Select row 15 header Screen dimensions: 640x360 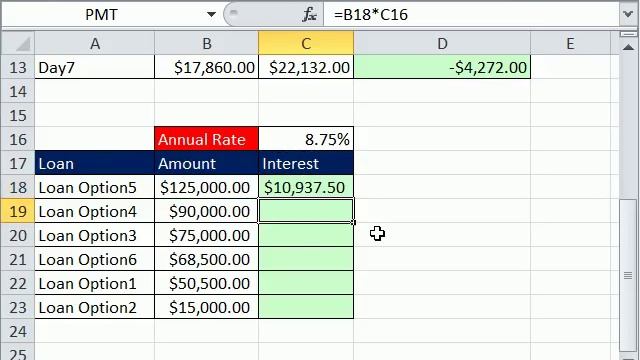coord(18,116)
